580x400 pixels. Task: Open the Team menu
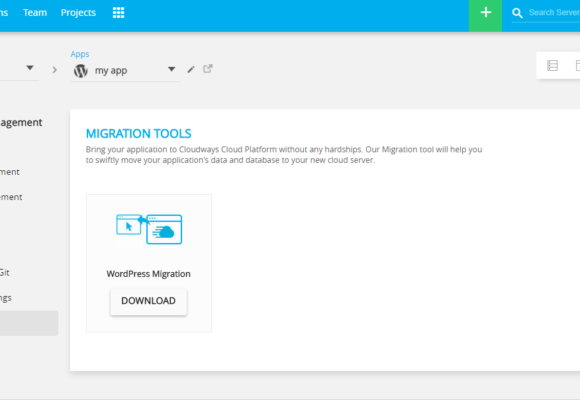coord(35,13)
